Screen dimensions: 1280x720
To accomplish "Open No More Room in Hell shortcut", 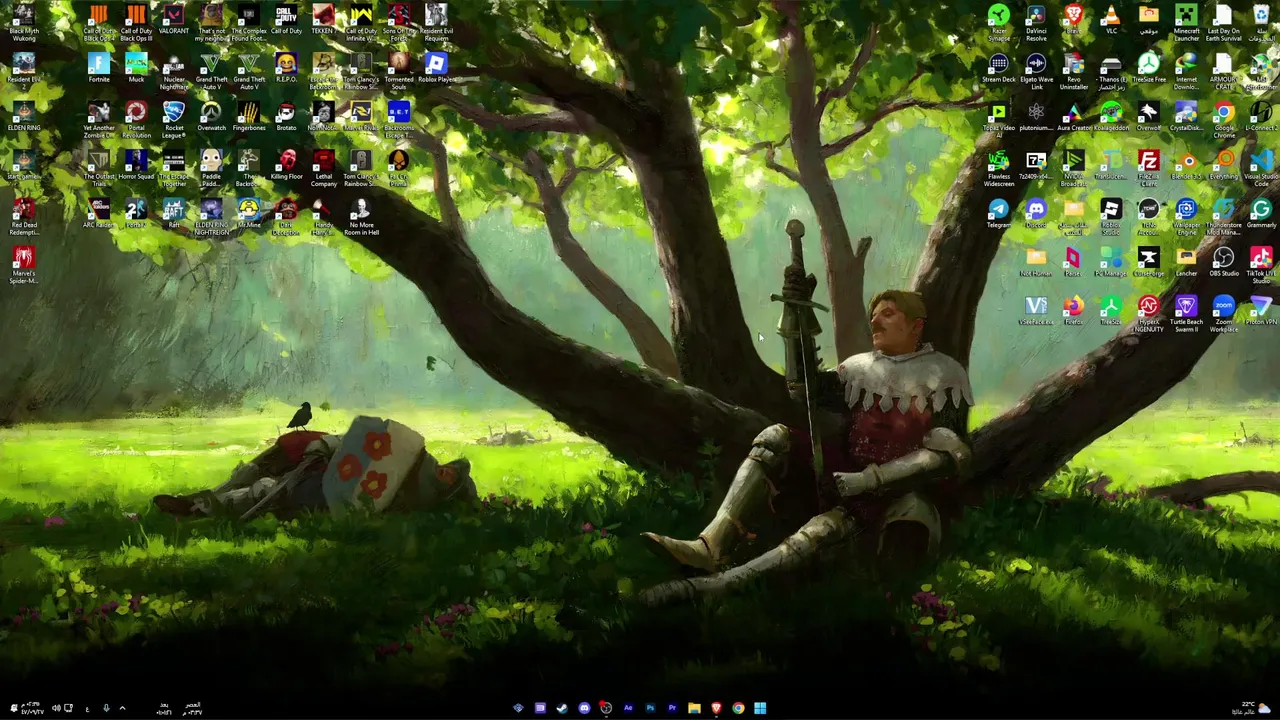I will click(361, 217).
